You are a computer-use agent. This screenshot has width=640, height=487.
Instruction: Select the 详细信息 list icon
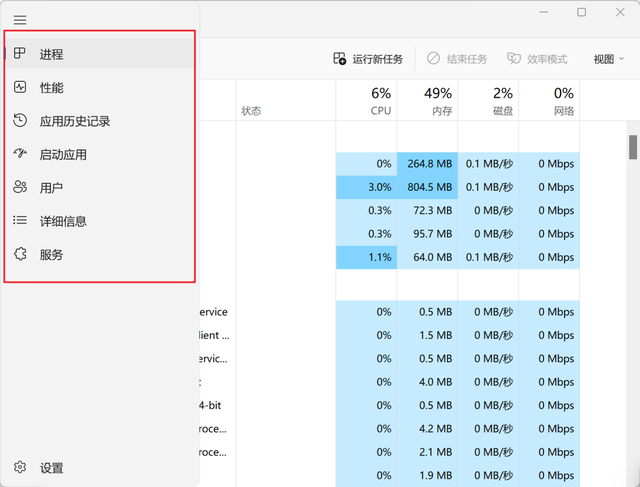point(20,220)
